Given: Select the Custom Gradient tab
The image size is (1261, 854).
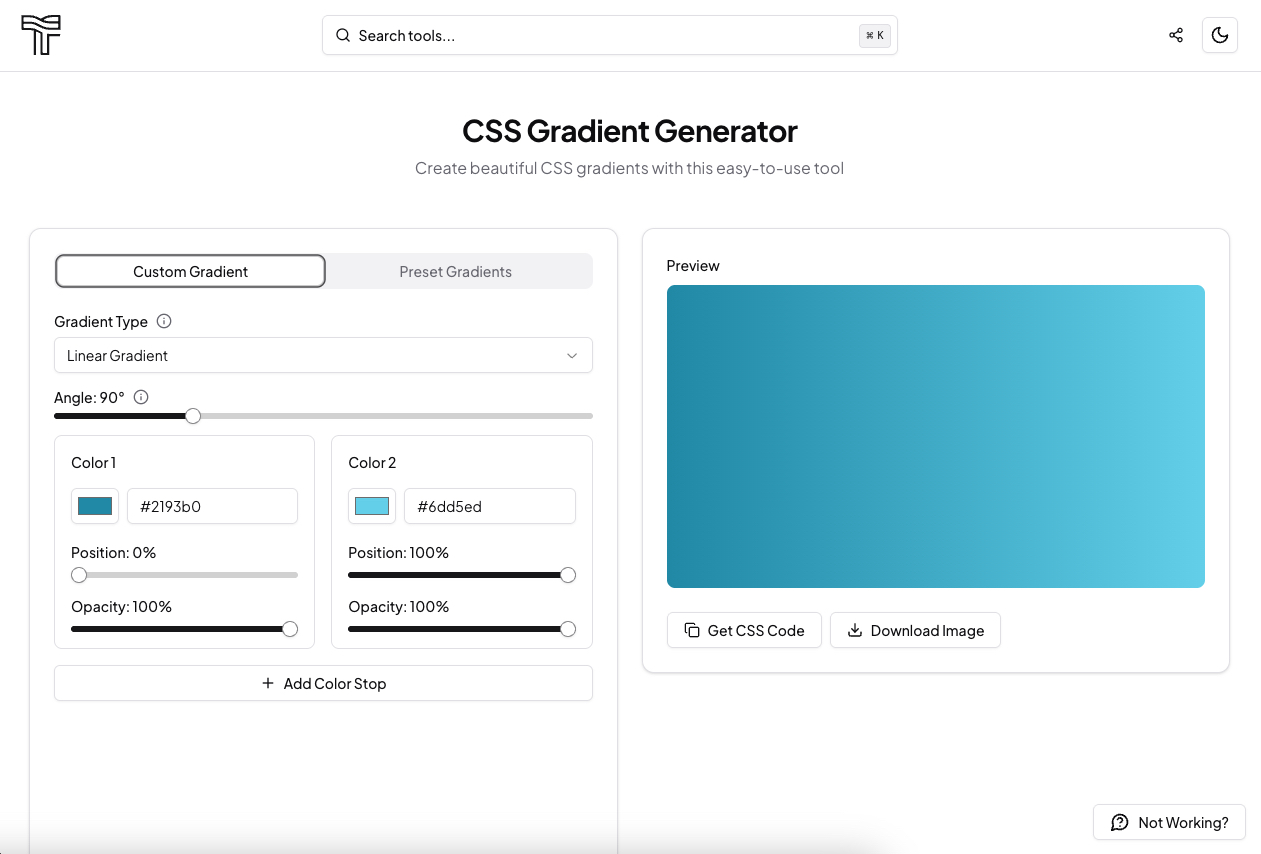Looking at the screenshot, I should point(190,271).
